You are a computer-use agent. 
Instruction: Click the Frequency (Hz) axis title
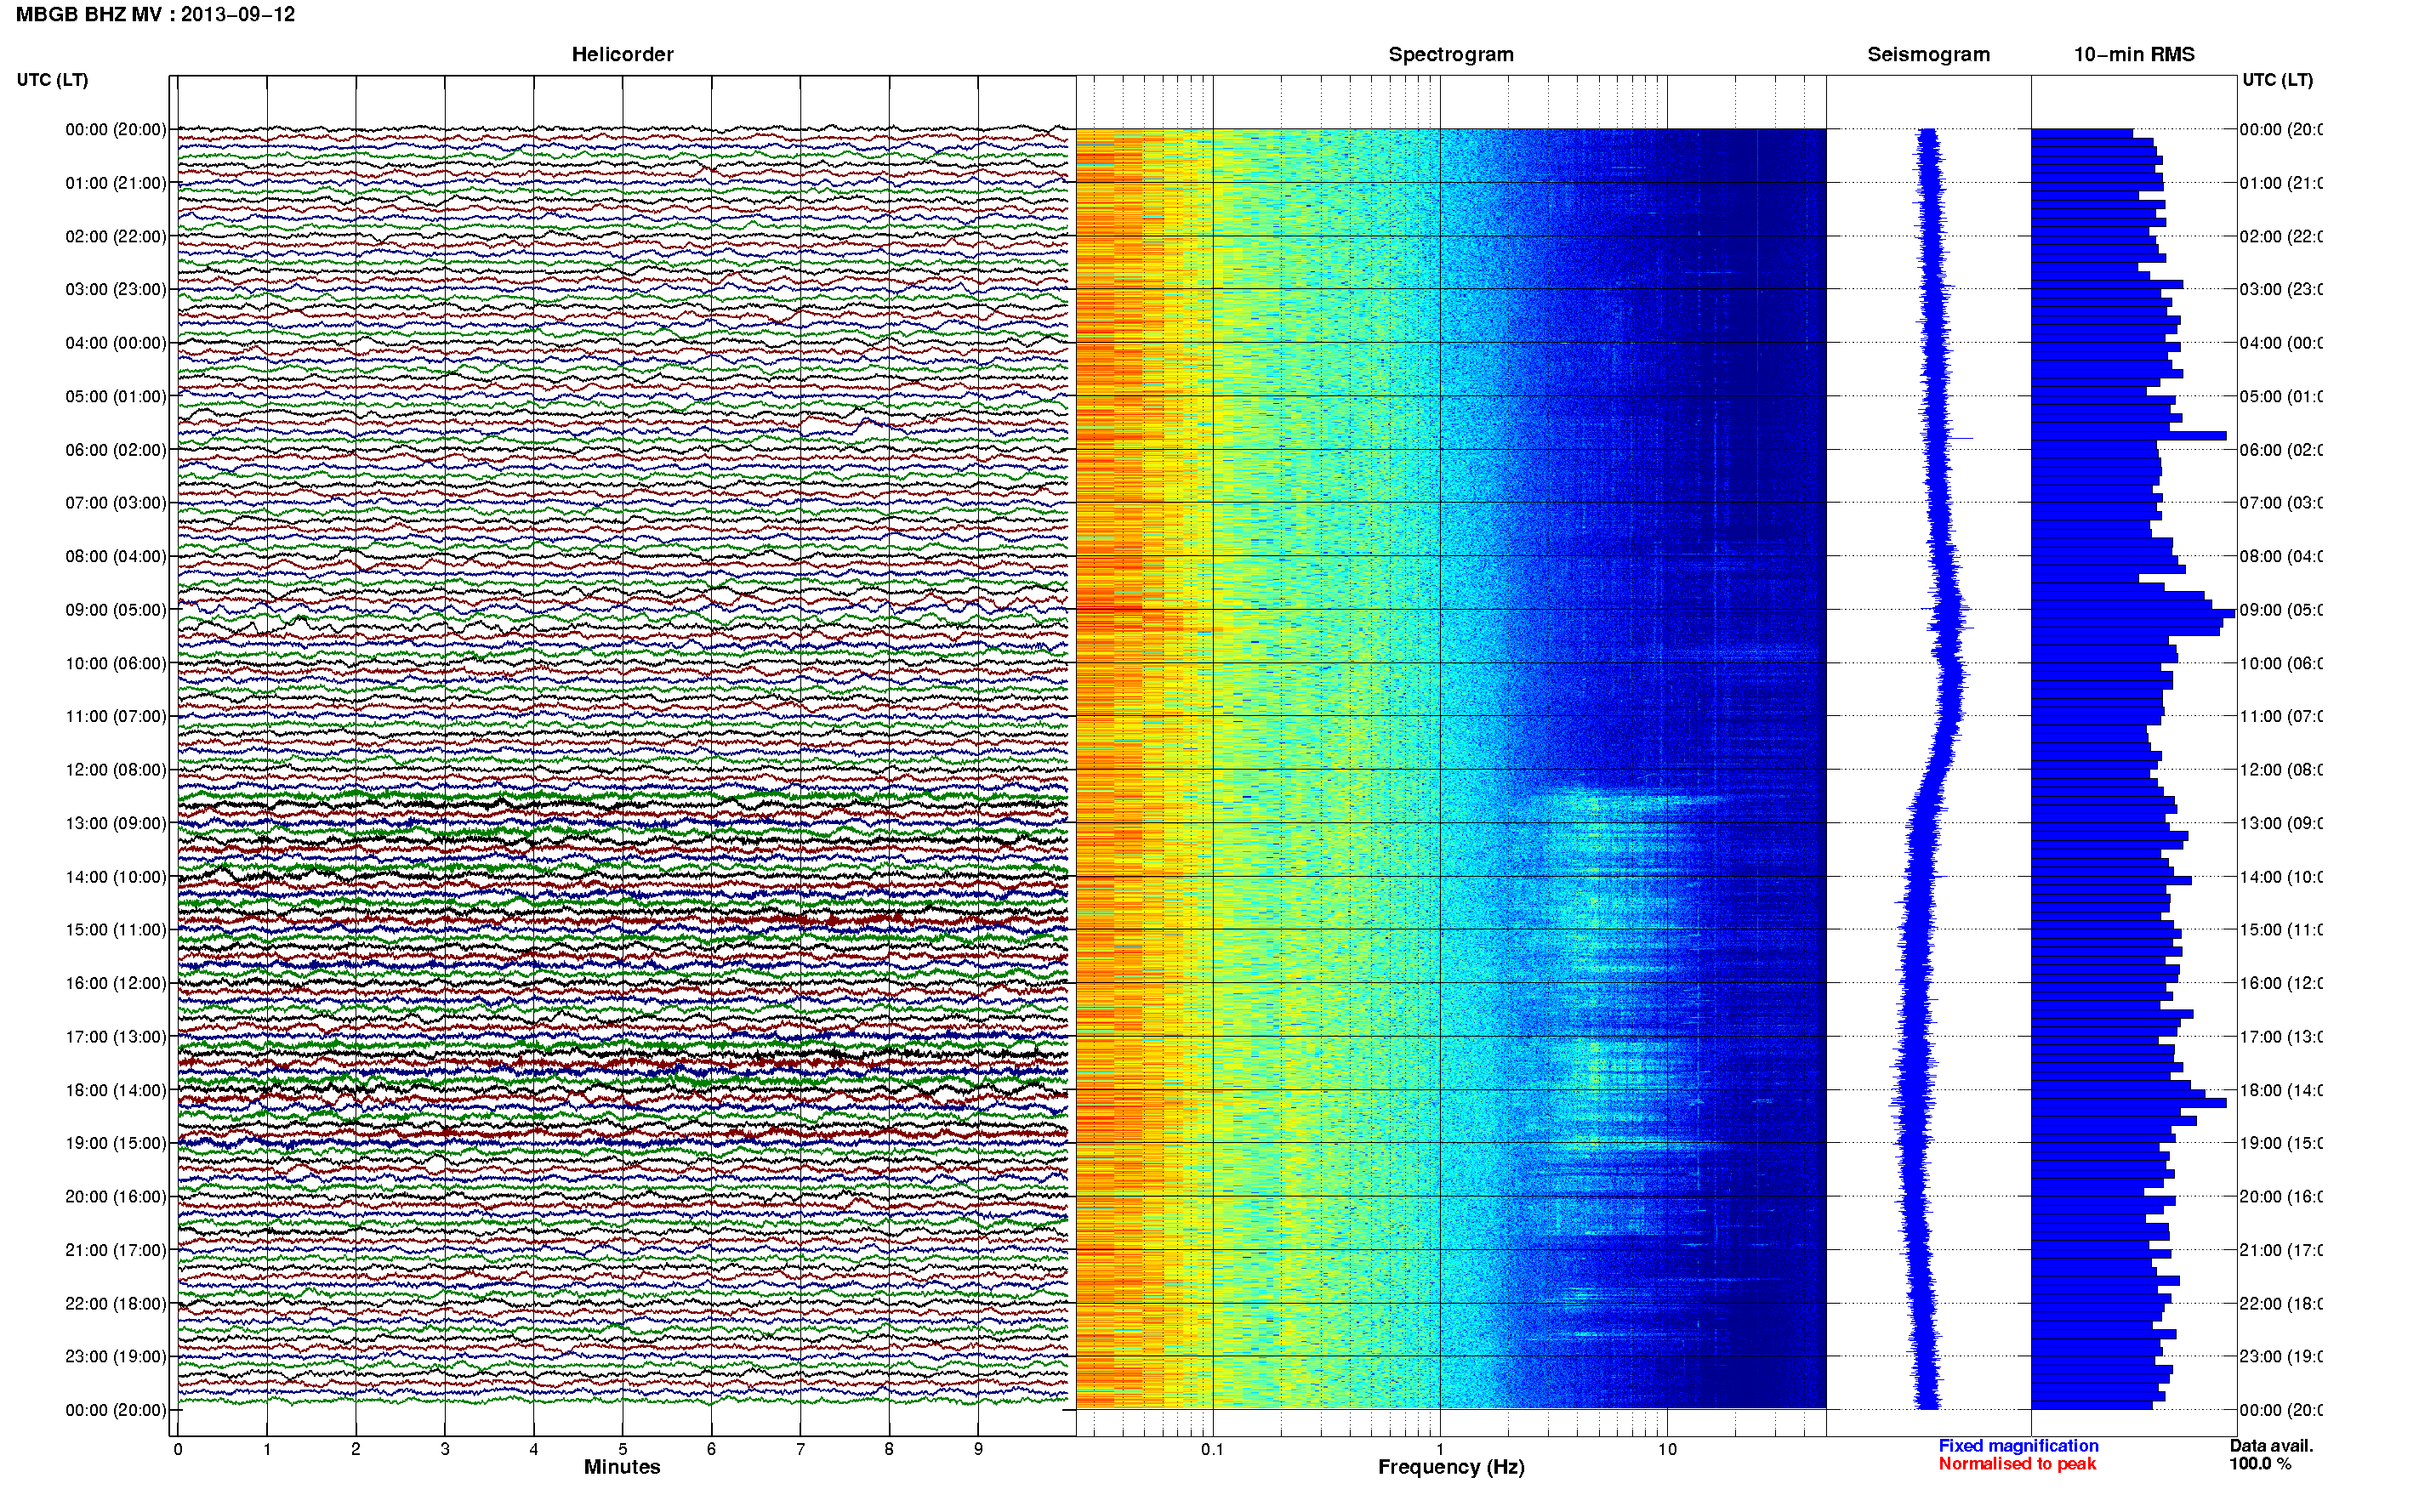(x=1451, y=1467)
